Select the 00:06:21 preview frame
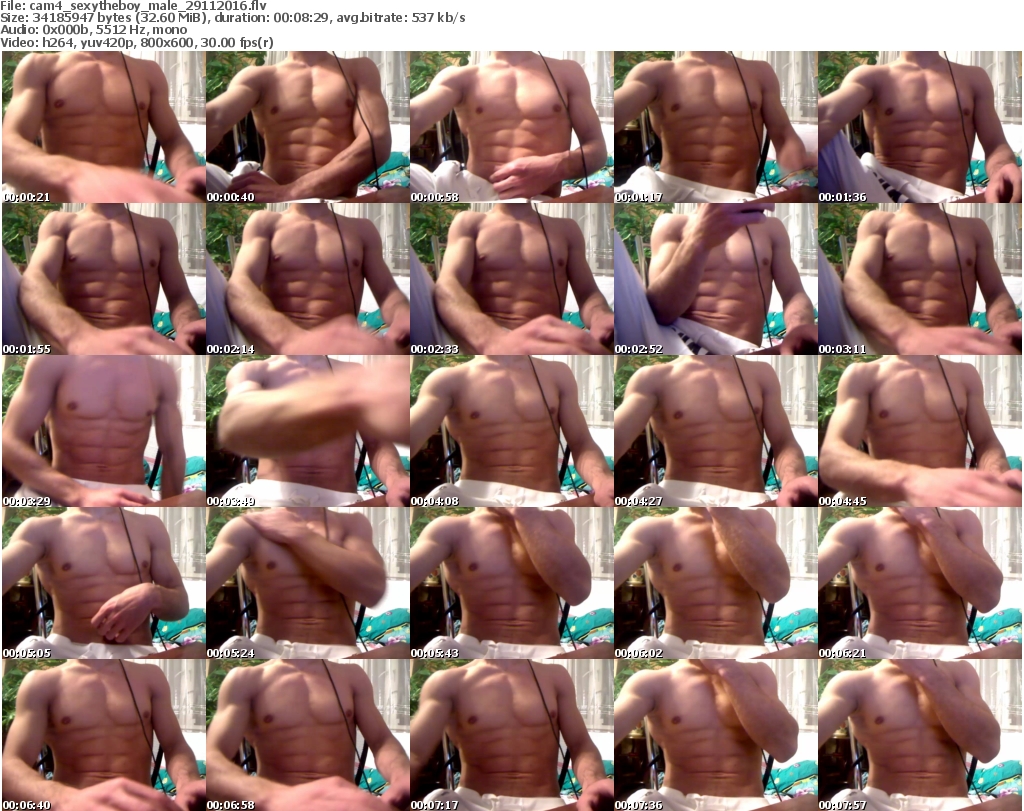 [x=920, y=583]
